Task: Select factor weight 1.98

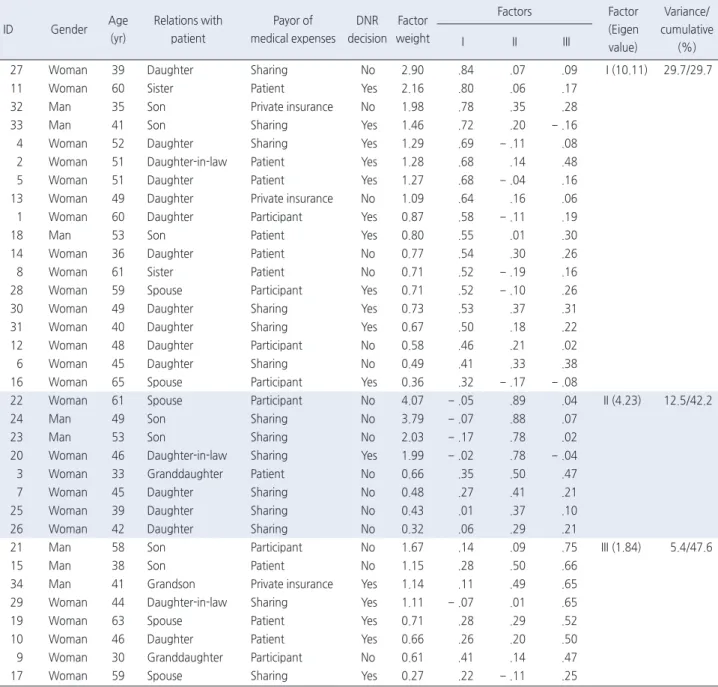Action: (413, 107)
